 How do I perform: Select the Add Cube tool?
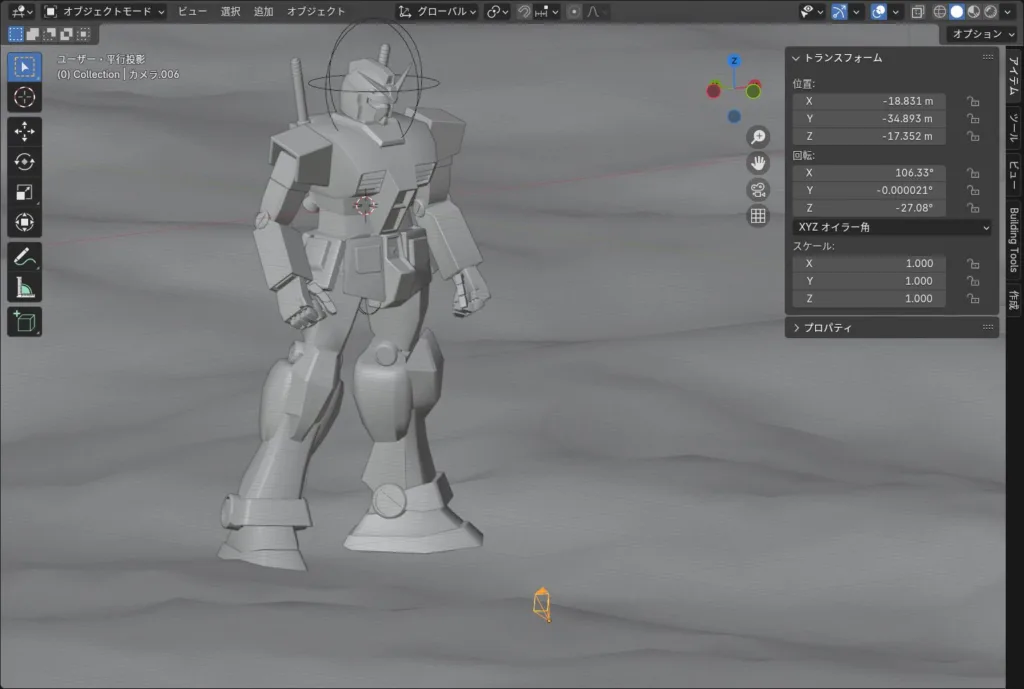click(x=24, y=321)
